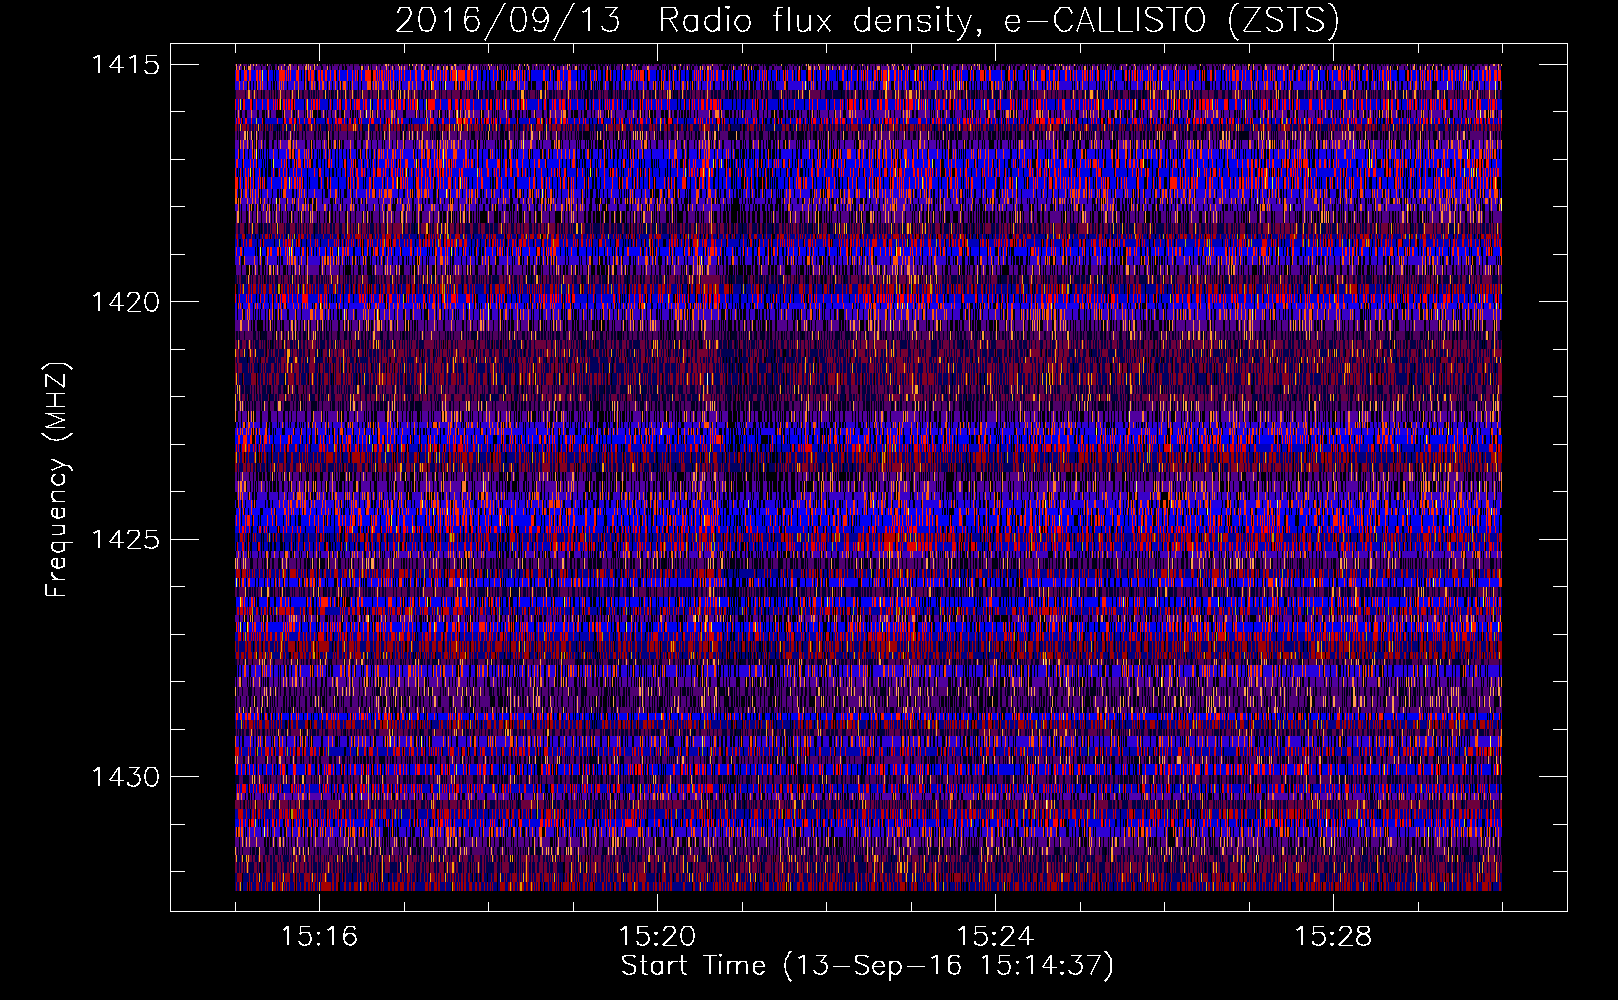The width and height of the screenshot is (1618, 1000).
Task: Select the 1430 frequency tick label
Action: (125, 777)
